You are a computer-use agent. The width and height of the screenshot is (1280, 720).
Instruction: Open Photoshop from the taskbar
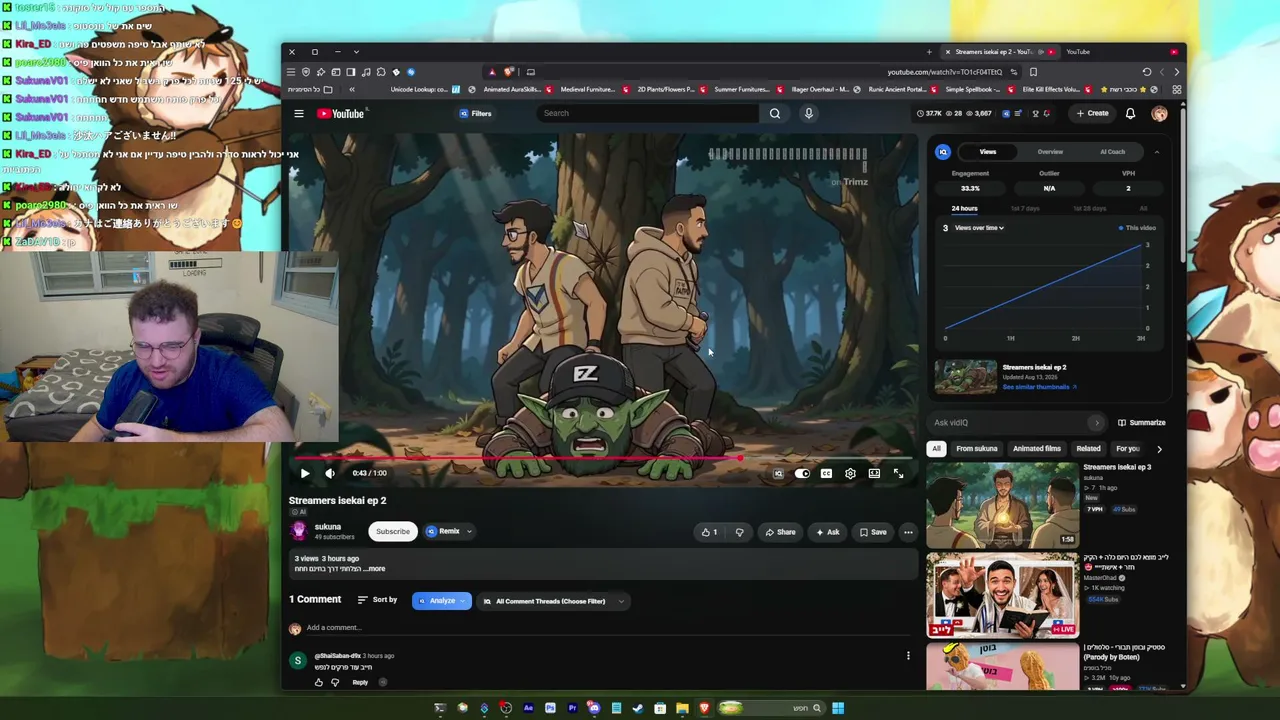pyautogui.click(x=550, y=708)
